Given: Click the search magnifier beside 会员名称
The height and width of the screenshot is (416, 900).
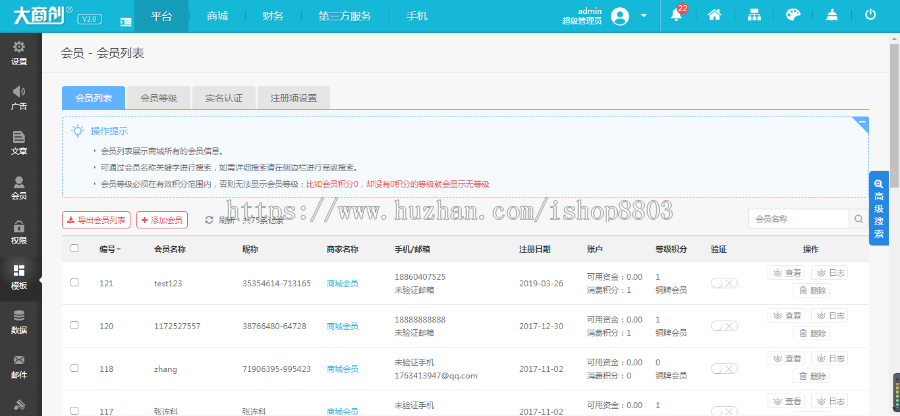Looking at the screenshot, I should tap(859, 219).
